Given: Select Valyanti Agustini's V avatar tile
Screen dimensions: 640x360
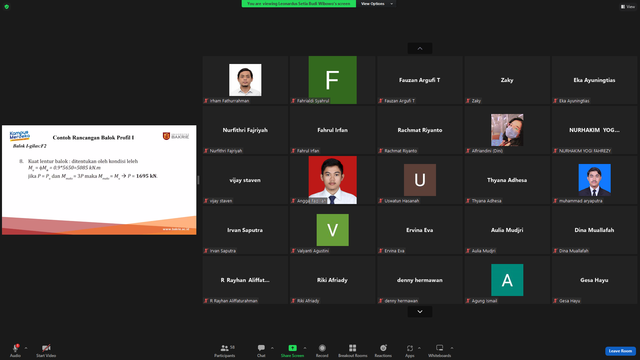Looking at the screenshot, I should [333, 230].
